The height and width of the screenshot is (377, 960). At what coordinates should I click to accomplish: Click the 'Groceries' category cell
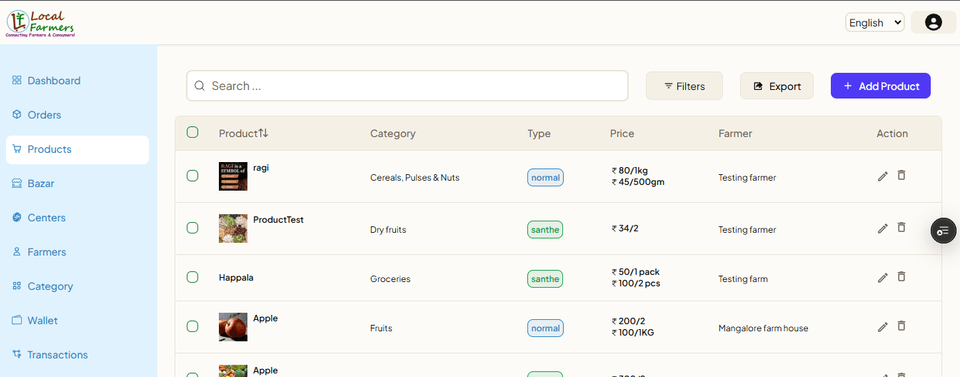(x=390, y=279)
